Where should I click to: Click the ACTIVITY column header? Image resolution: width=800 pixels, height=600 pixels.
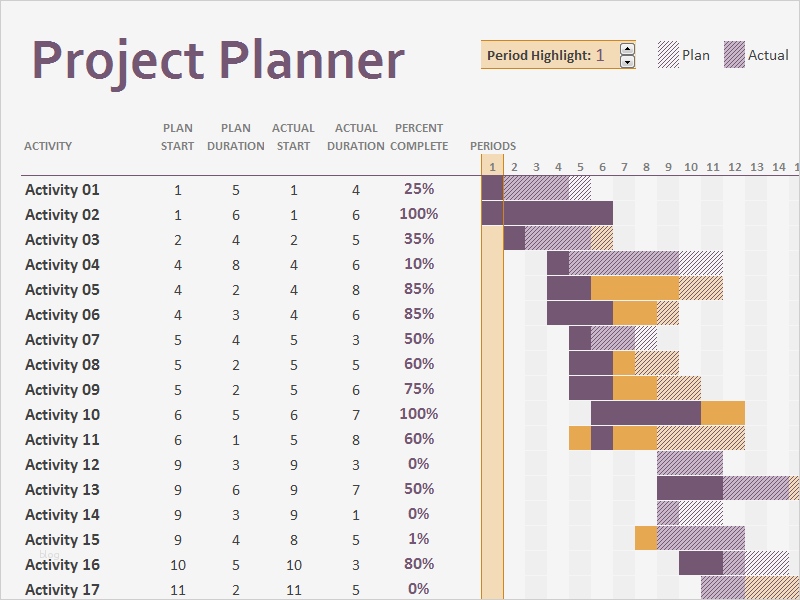(48, 146)
